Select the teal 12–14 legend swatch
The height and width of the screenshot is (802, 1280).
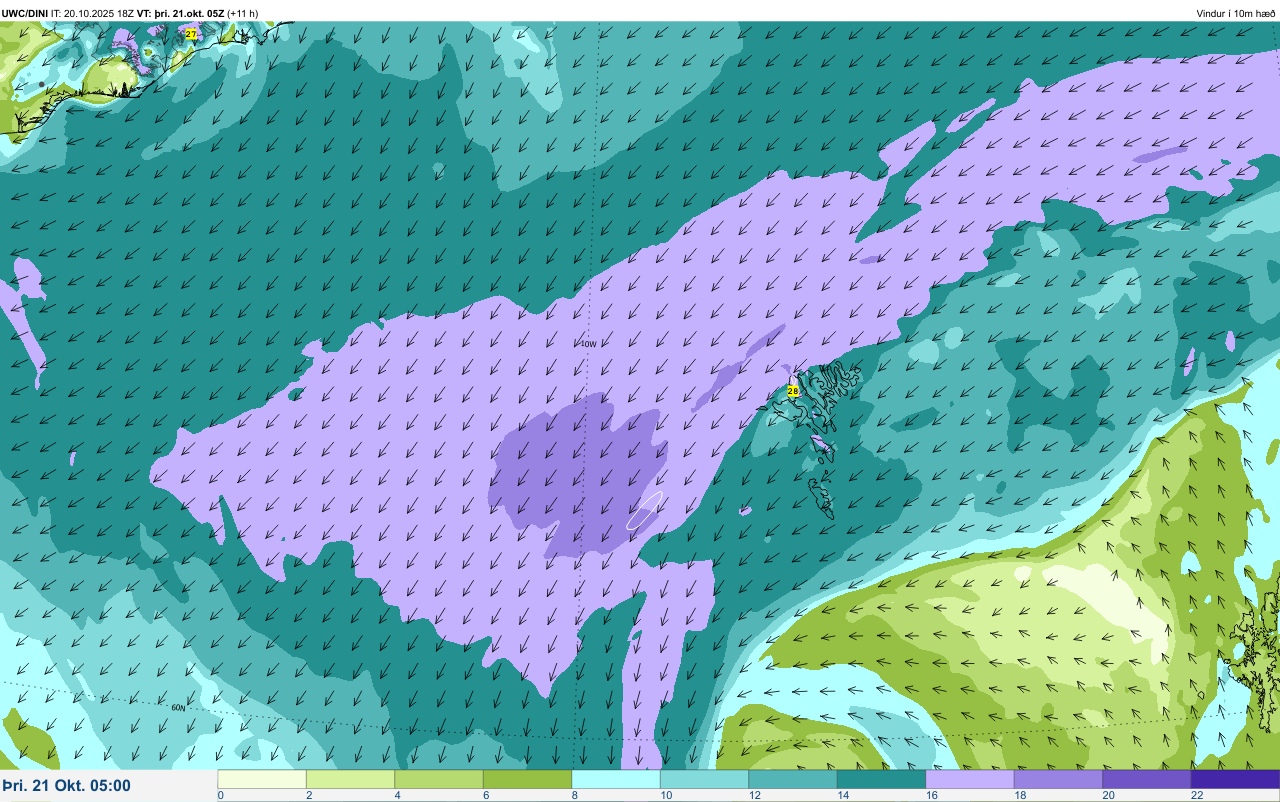793,779
